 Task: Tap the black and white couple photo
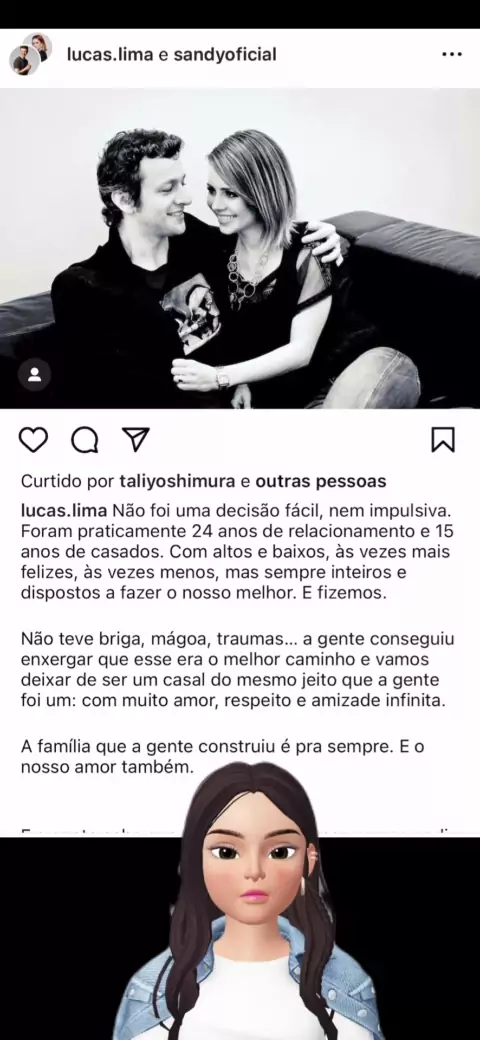click(x=240, y=249)
